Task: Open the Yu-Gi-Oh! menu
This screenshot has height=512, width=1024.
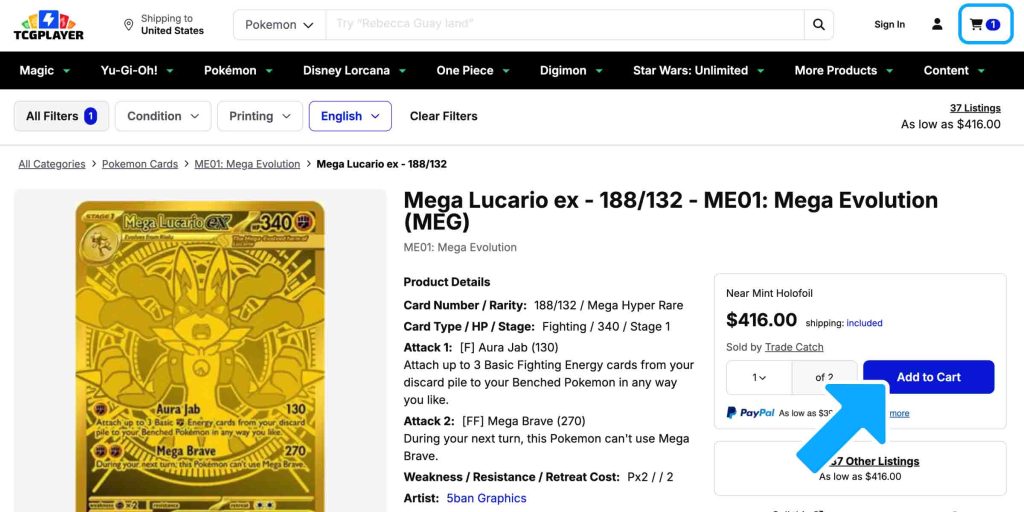Action: click(x=137, y=71)
